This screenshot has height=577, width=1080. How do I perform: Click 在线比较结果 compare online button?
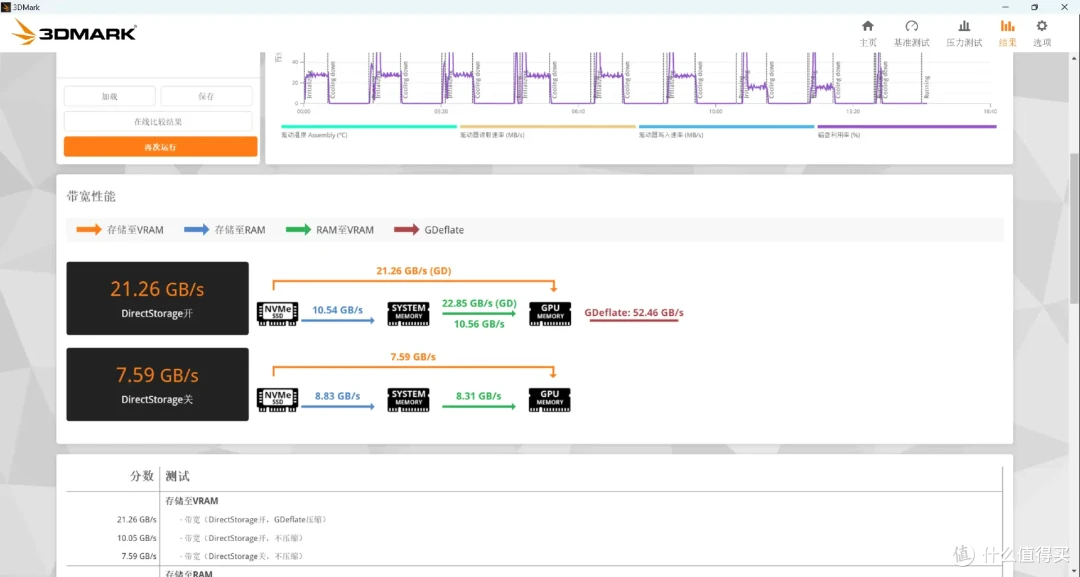(158, 121)
